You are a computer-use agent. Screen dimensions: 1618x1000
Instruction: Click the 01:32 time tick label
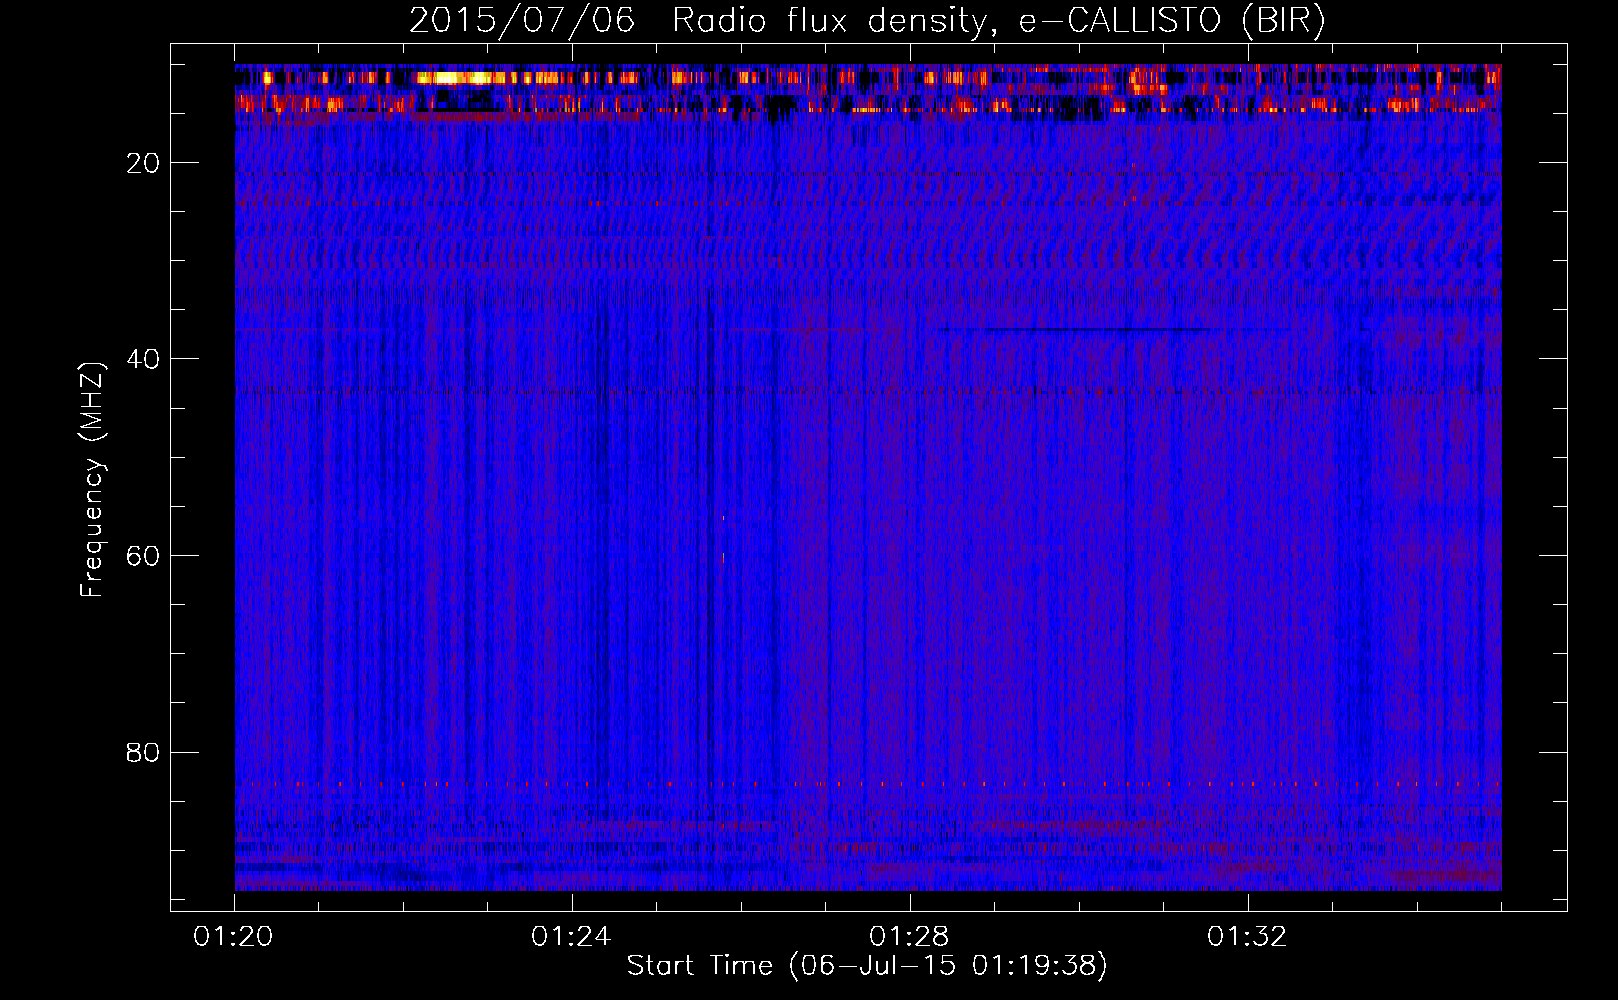1247,937
